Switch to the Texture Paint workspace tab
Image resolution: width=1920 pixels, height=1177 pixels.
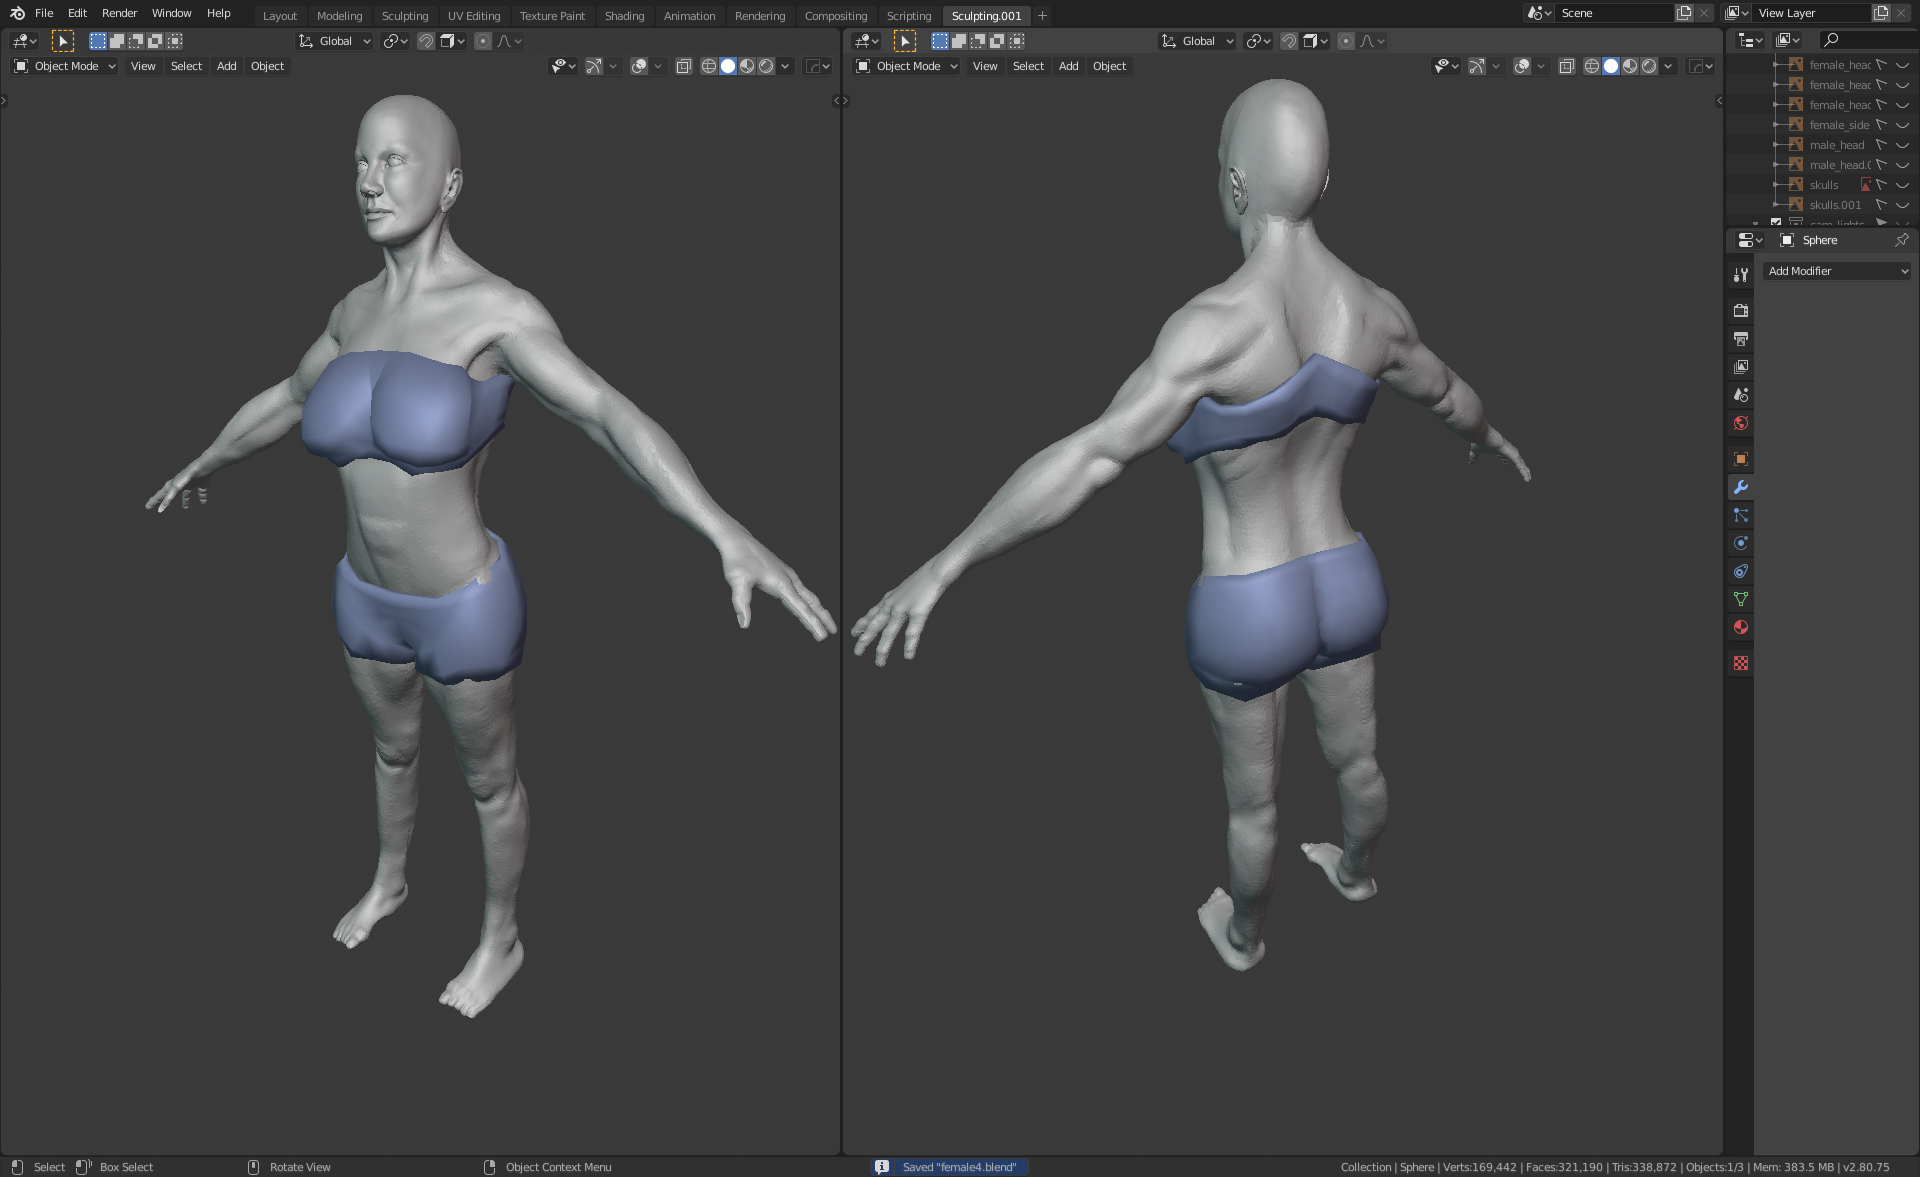click(x=552, y=16)
